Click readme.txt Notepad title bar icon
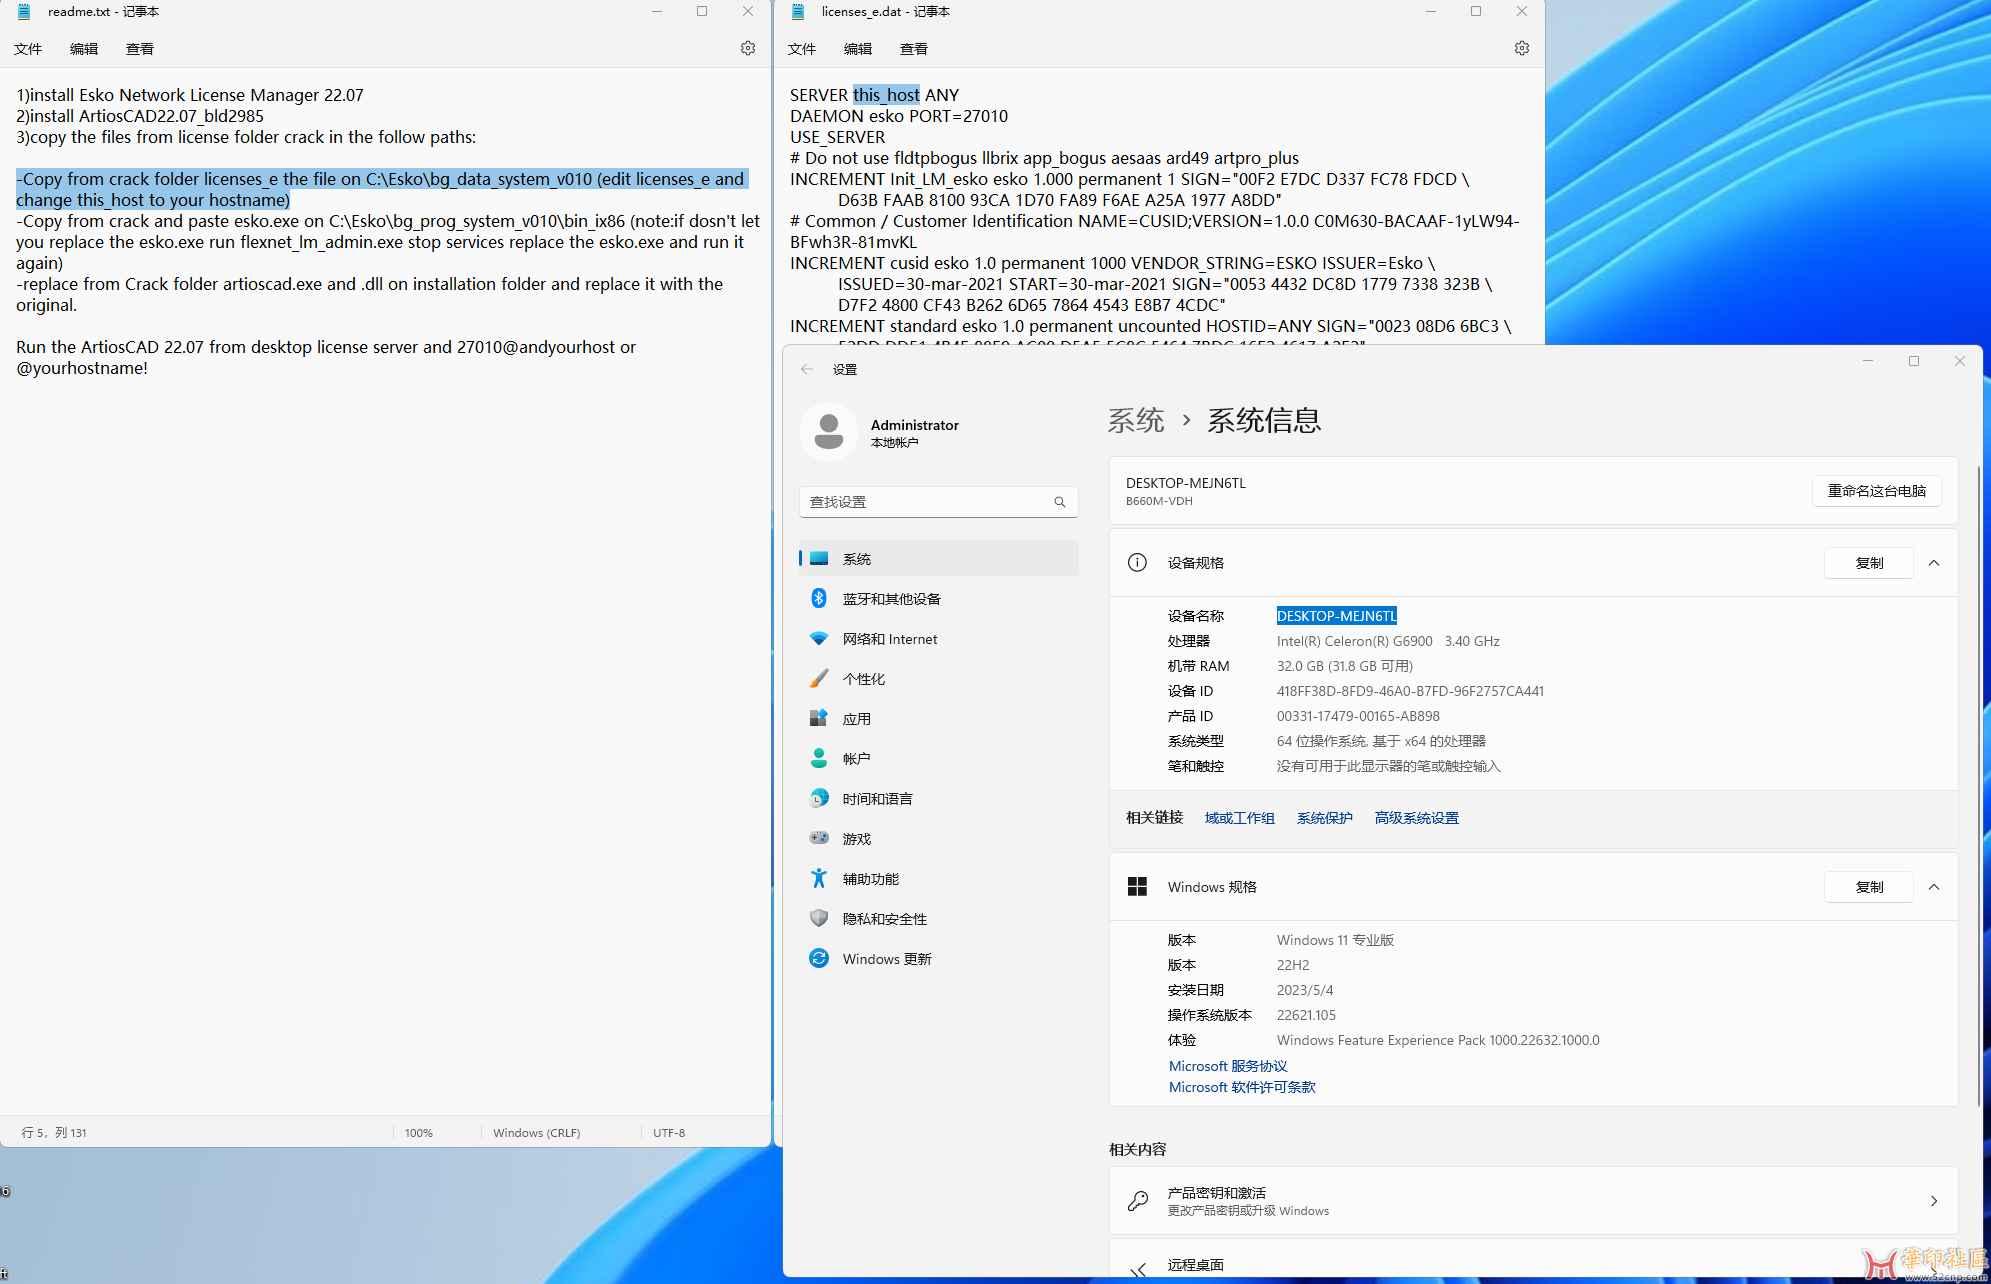Viewport: 1991px width, 1284px height. [x=24, y=12]
